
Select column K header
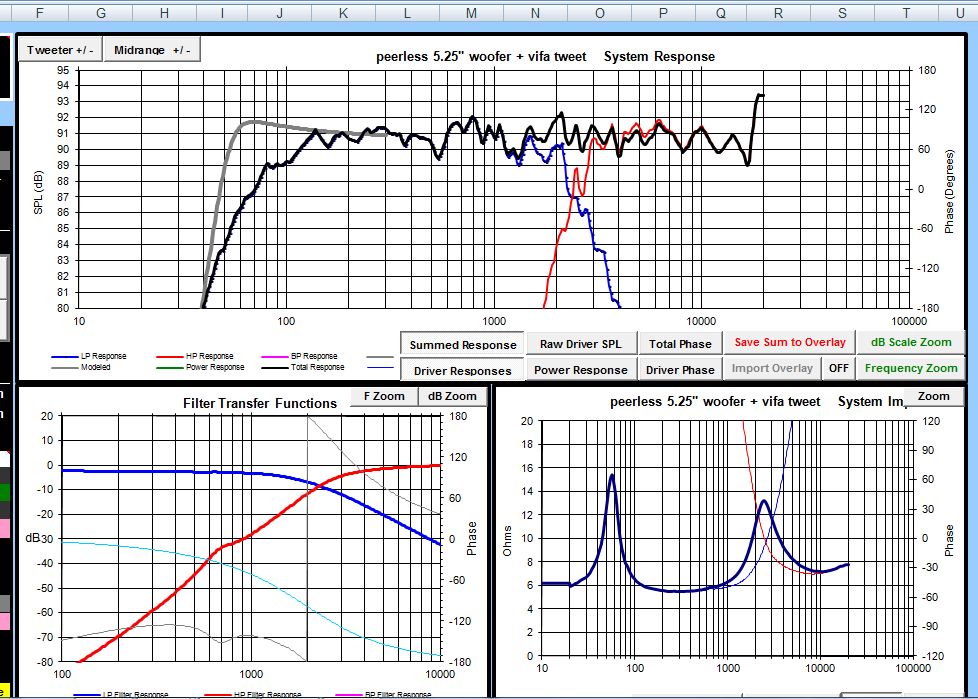click(343, 12)
